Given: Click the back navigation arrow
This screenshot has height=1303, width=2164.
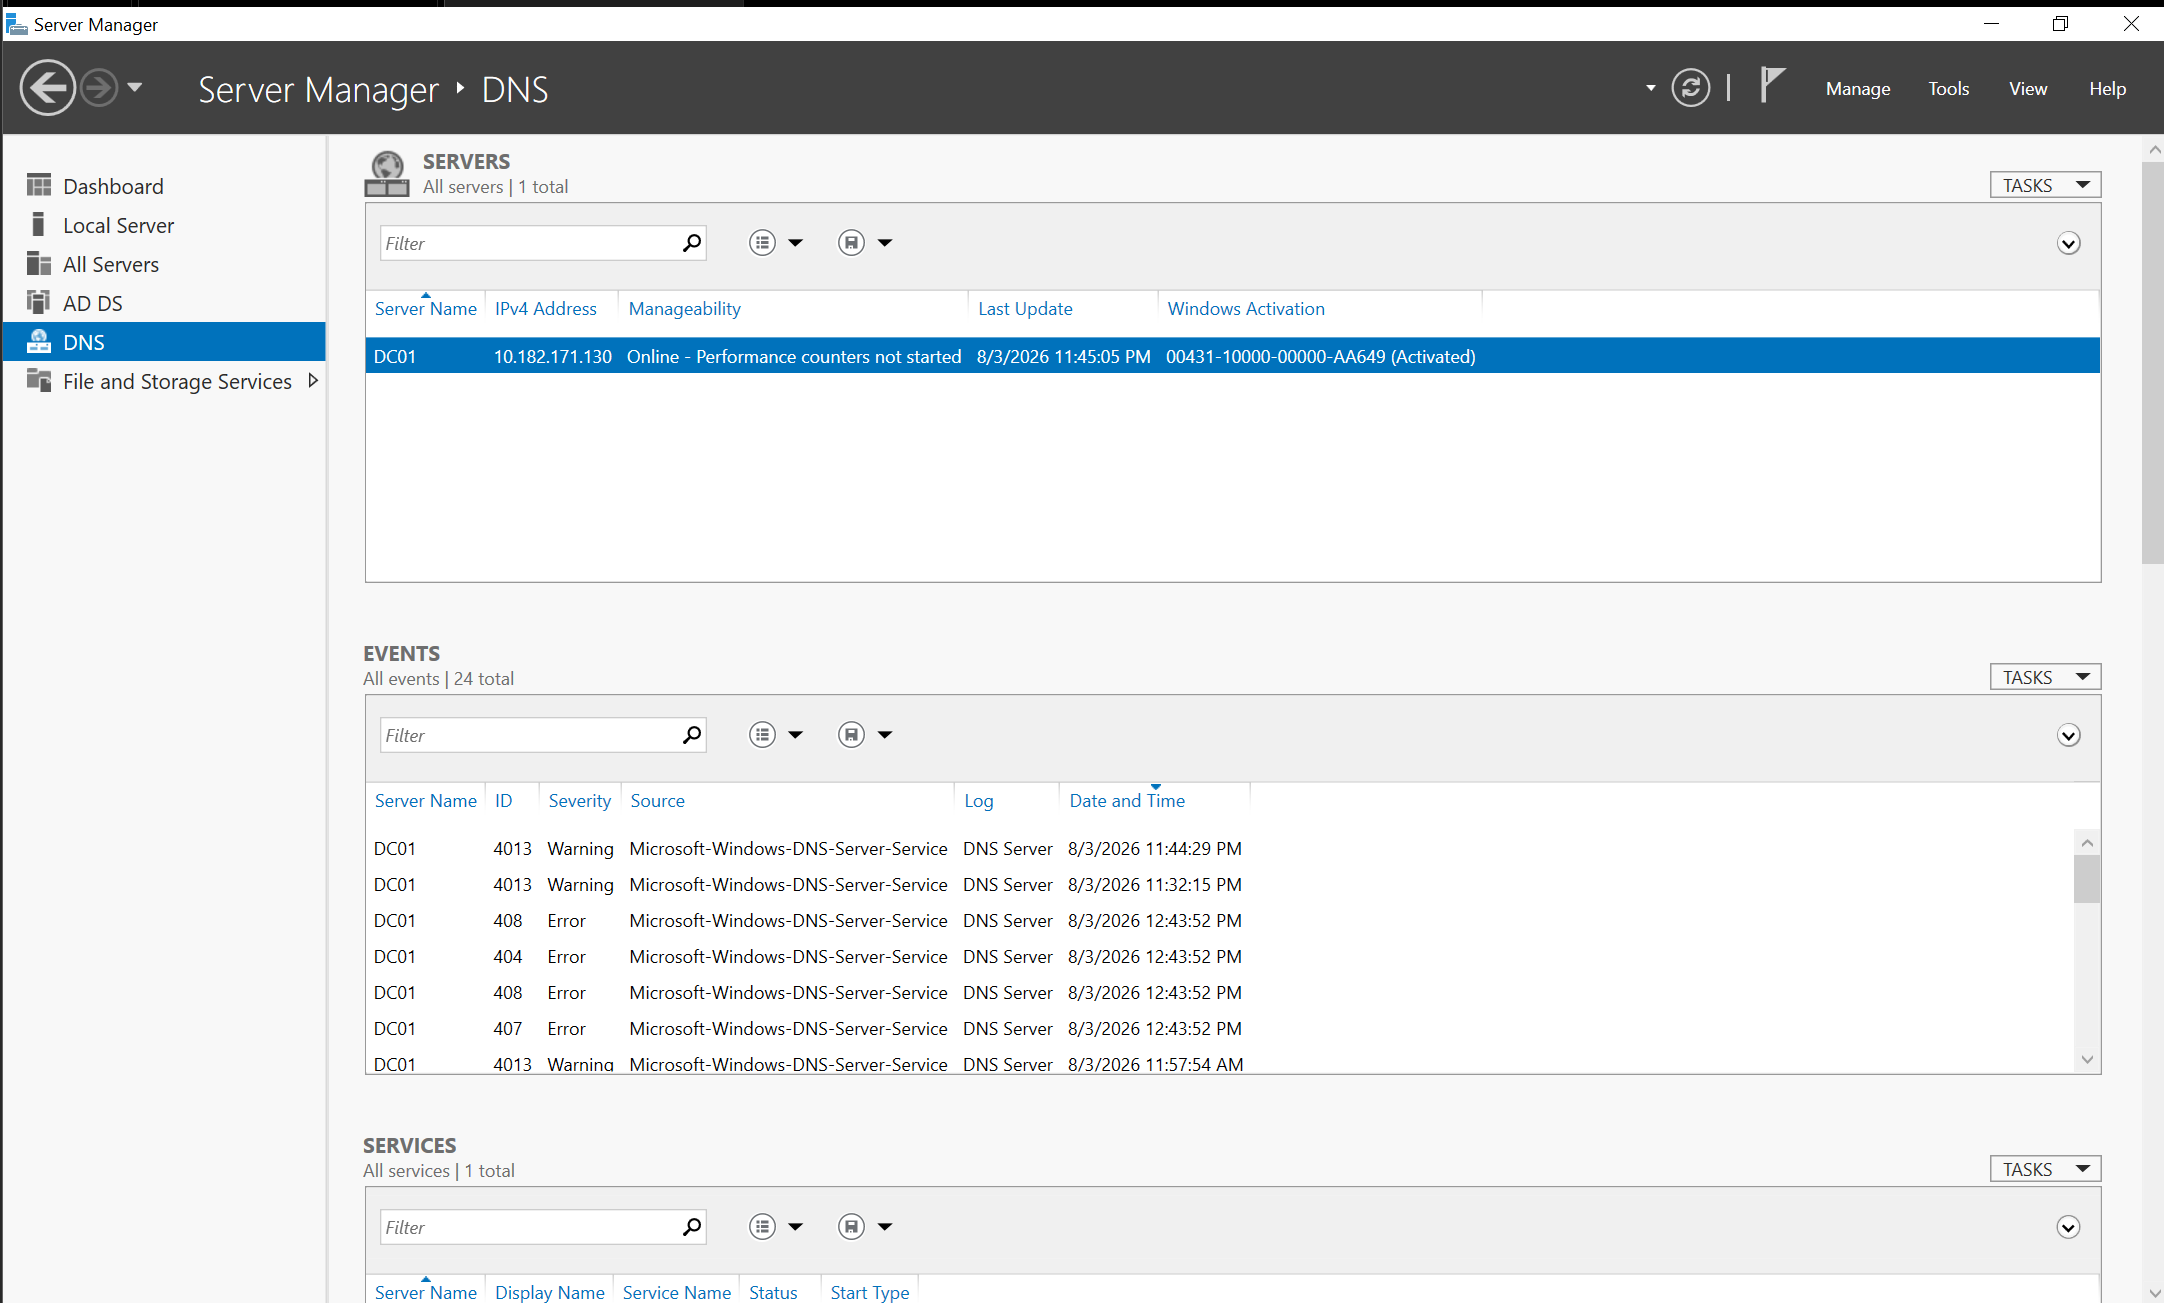Looking at the screenshot, I should (x=47, y=88).
